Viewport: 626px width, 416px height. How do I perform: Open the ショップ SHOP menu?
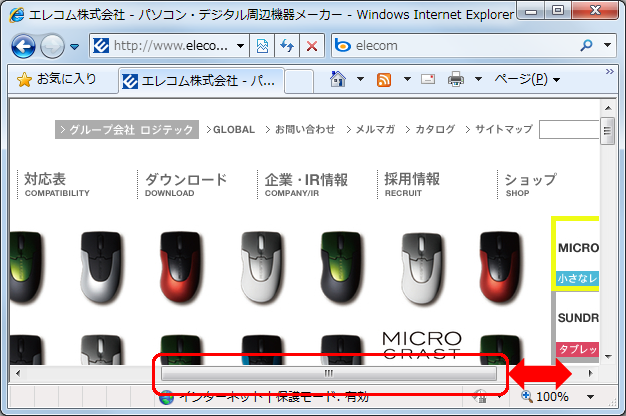coord(530,184)
